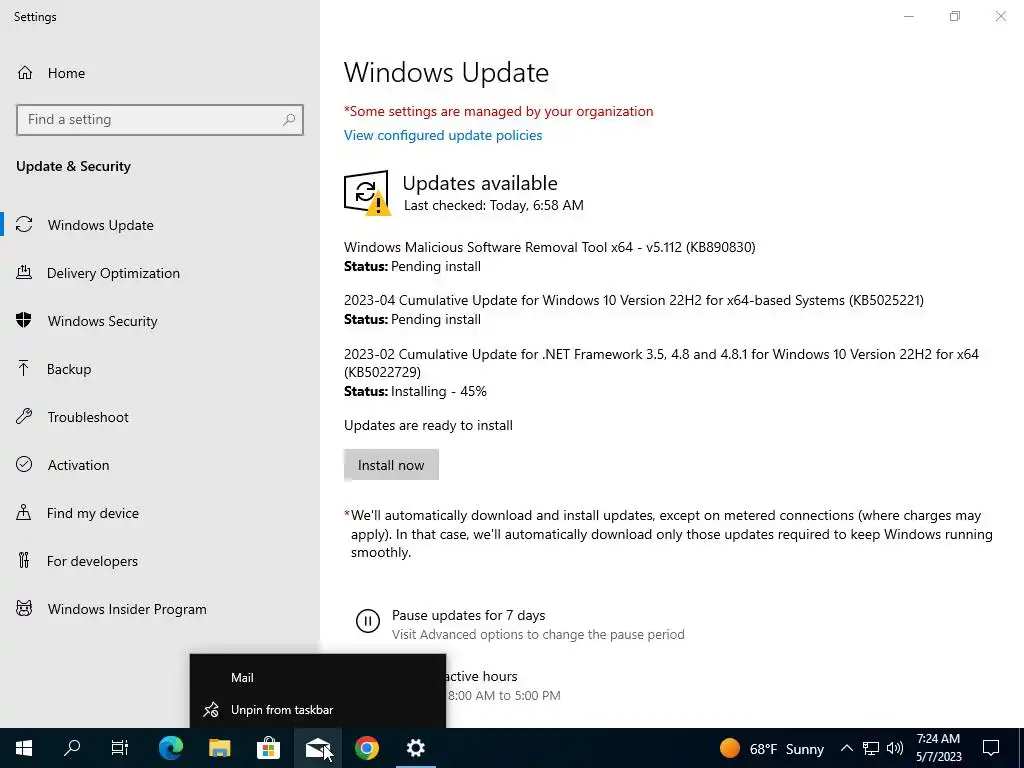Open the notification center icon

pyautogui.click(x=991, y=748)
